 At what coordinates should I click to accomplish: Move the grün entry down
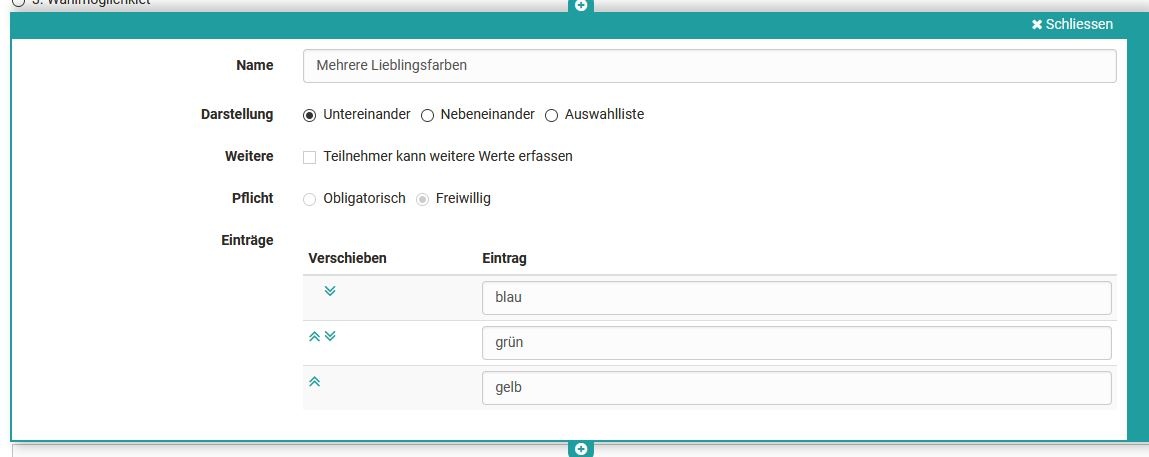(x=331, y=337)
